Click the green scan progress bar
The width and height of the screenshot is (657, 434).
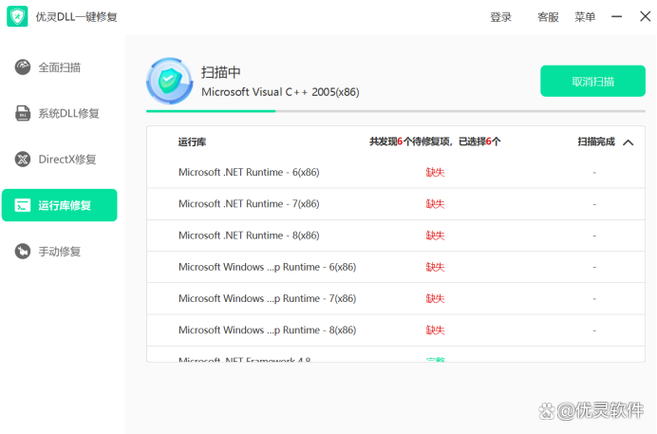211,111
